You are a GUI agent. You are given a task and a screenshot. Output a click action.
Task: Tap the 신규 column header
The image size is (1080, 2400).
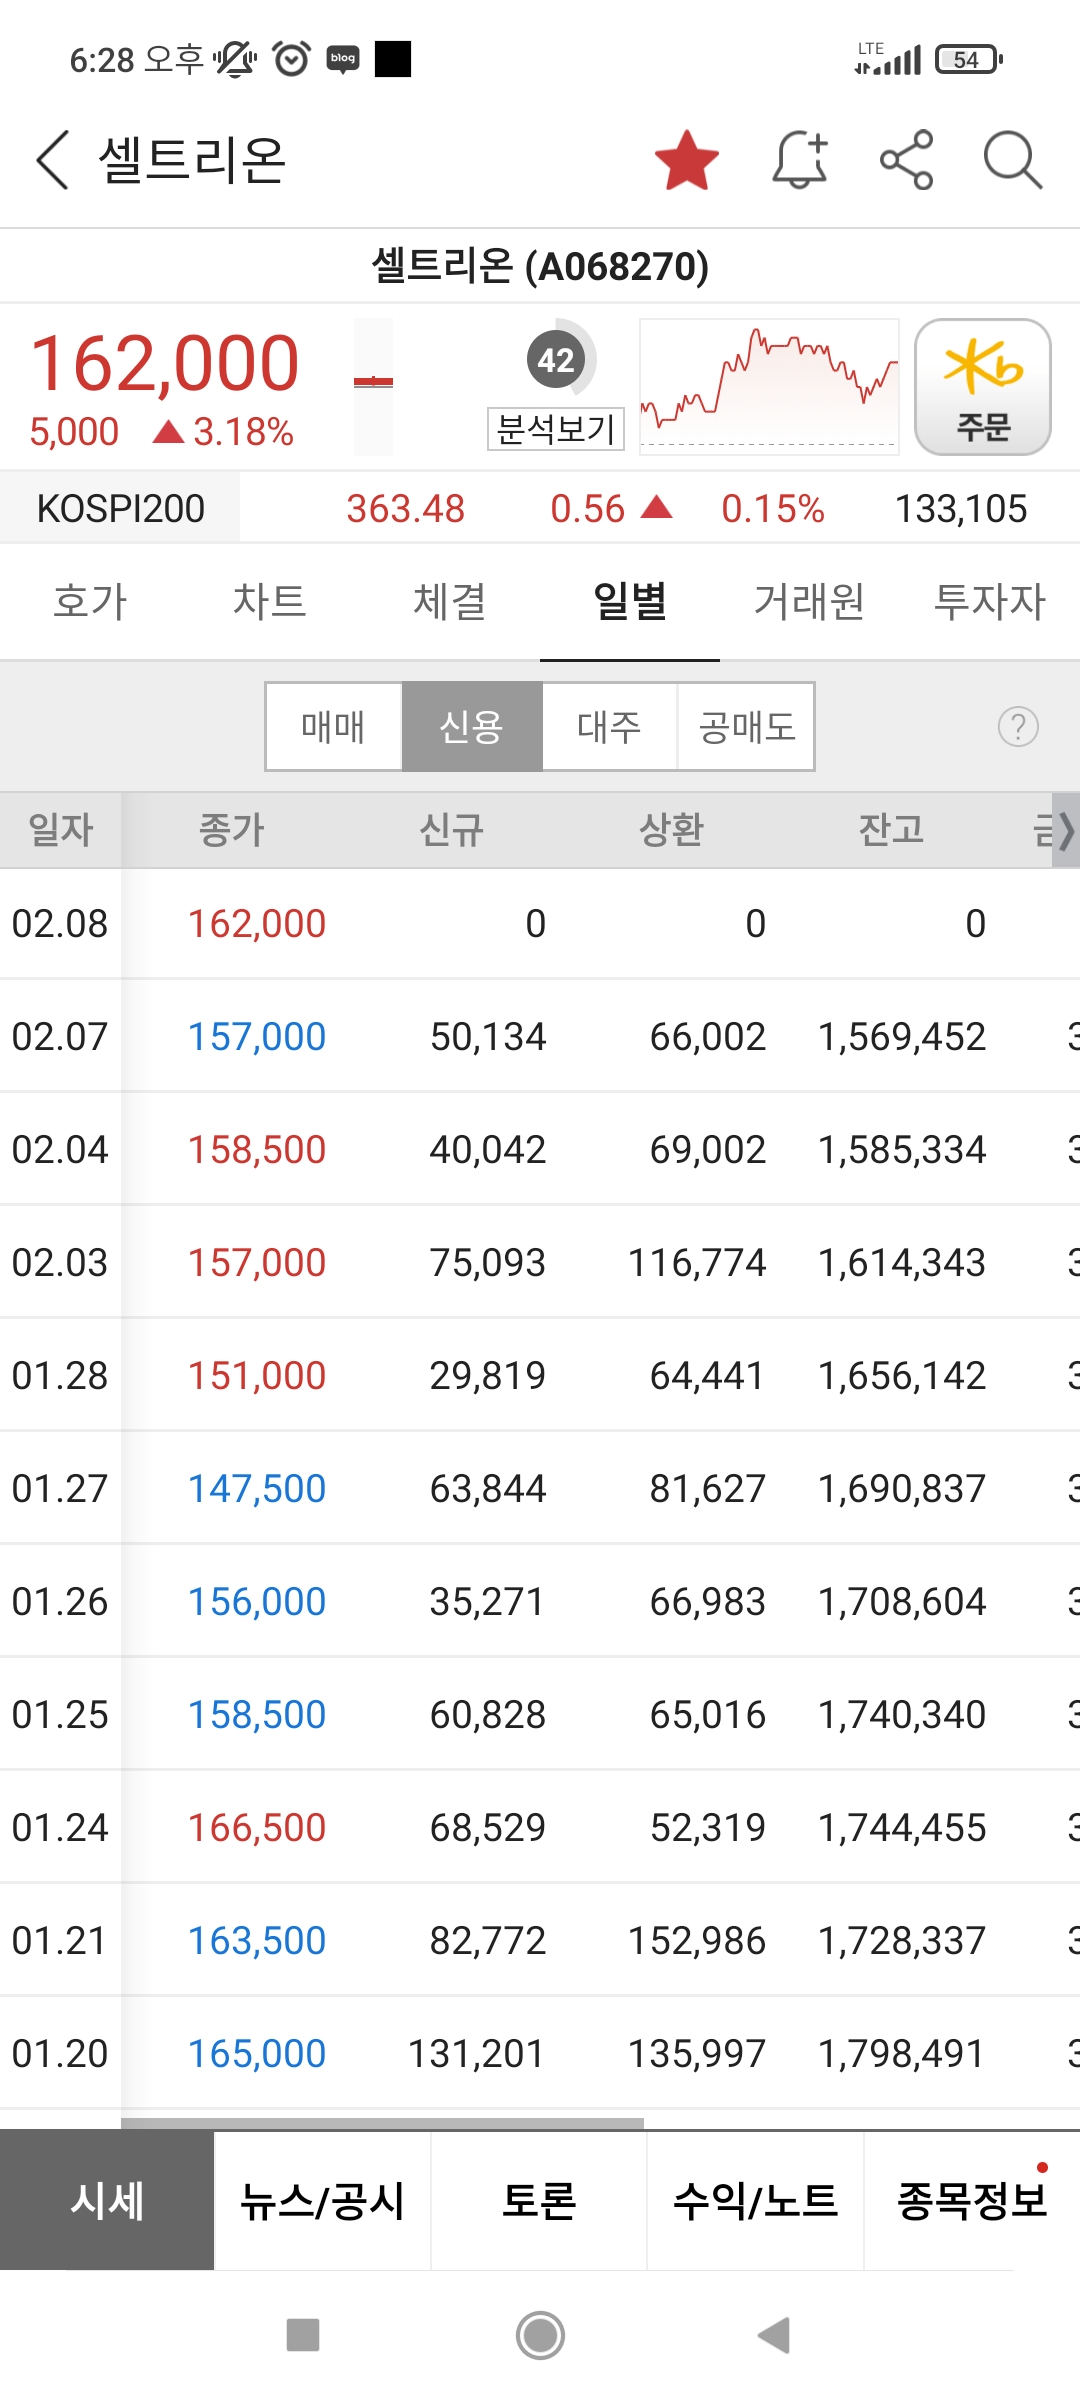coord(452,830)
